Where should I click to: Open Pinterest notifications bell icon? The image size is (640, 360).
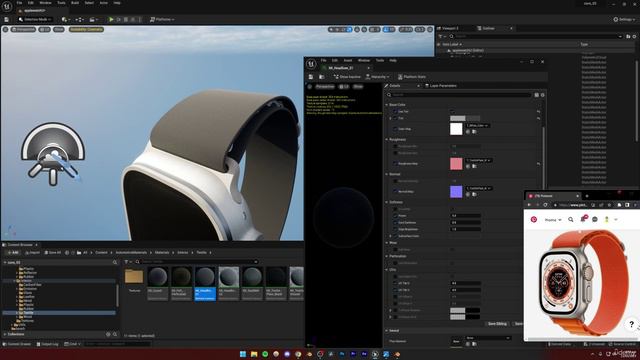coord(583,219)
